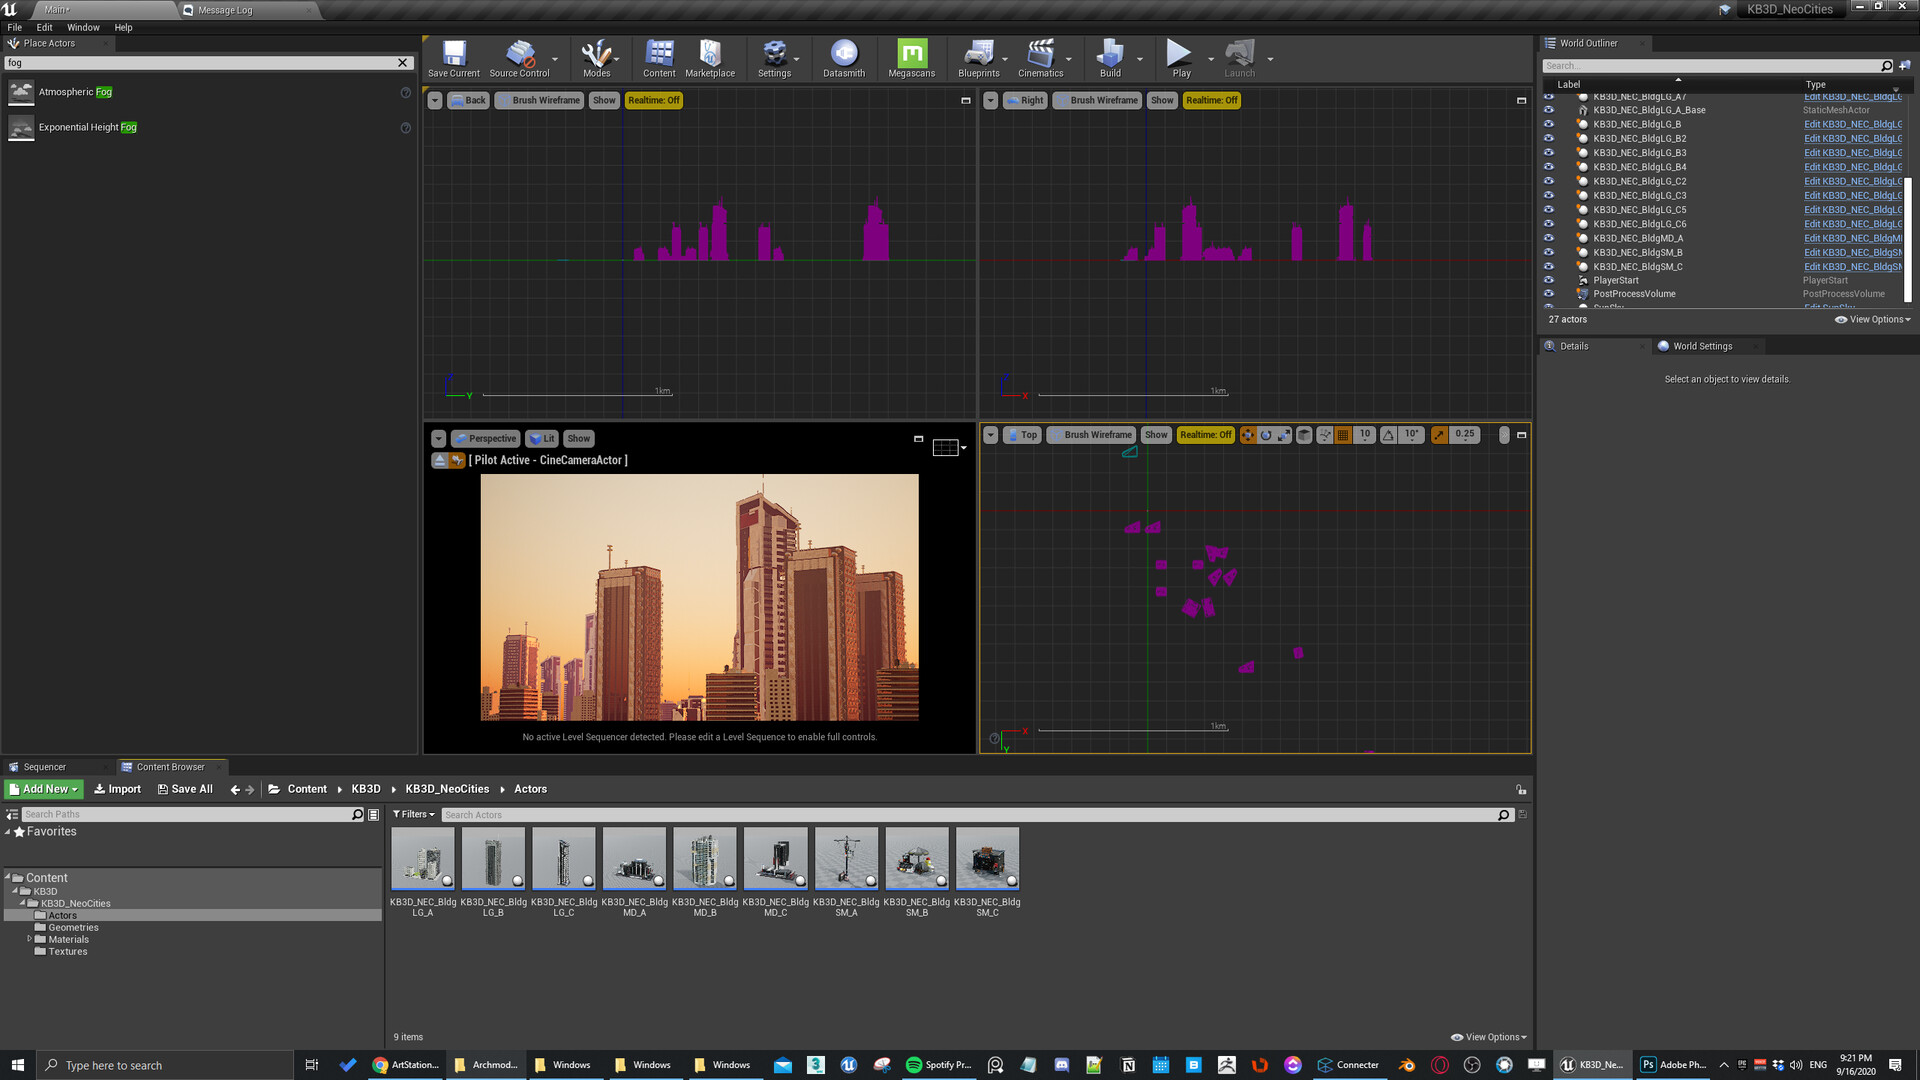Open Filters dropdown in Content Browser

pos(414,815)
